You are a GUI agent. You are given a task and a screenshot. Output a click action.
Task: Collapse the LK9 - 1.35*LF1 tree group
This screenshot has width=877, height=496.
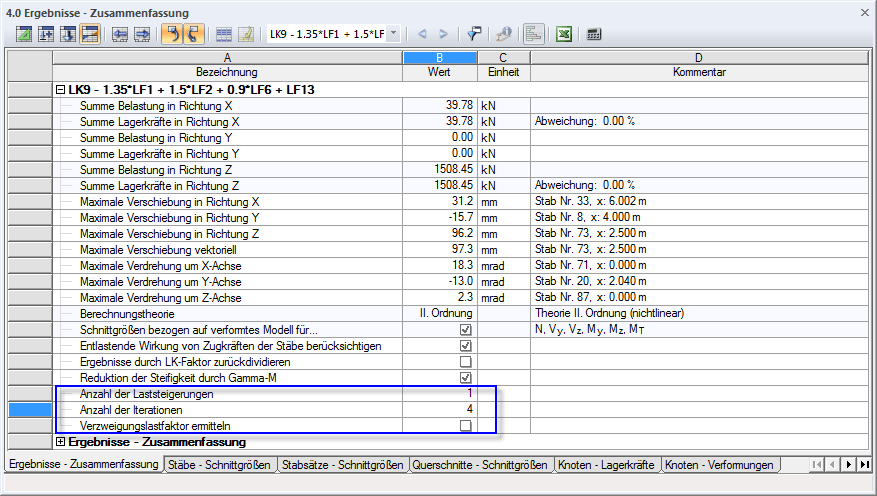[x=60, y=89]
